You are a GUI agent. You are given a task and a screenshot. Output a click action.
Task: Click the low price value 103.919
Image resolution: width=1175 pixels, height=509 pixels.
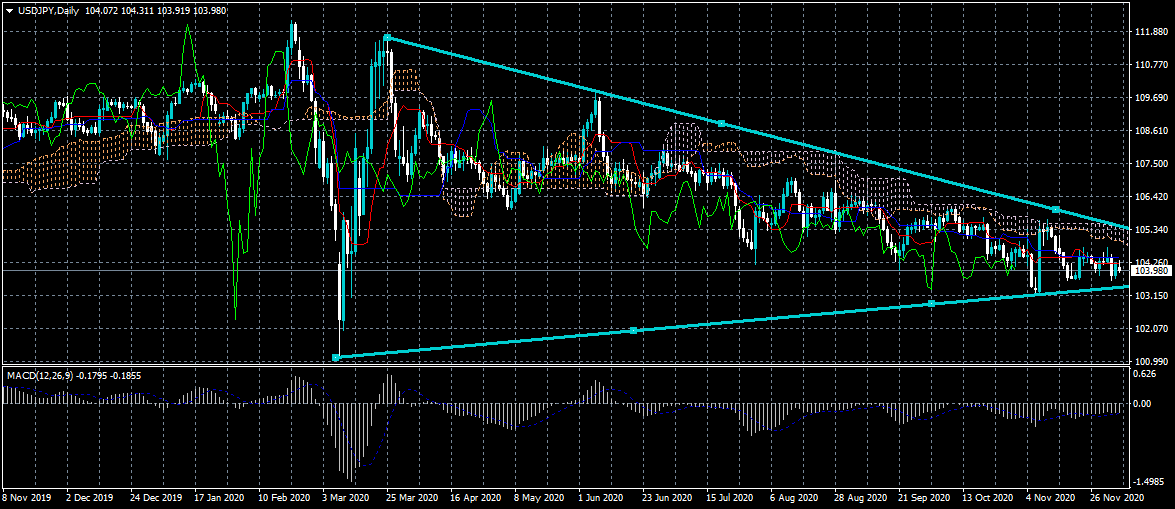pos(175,10)
